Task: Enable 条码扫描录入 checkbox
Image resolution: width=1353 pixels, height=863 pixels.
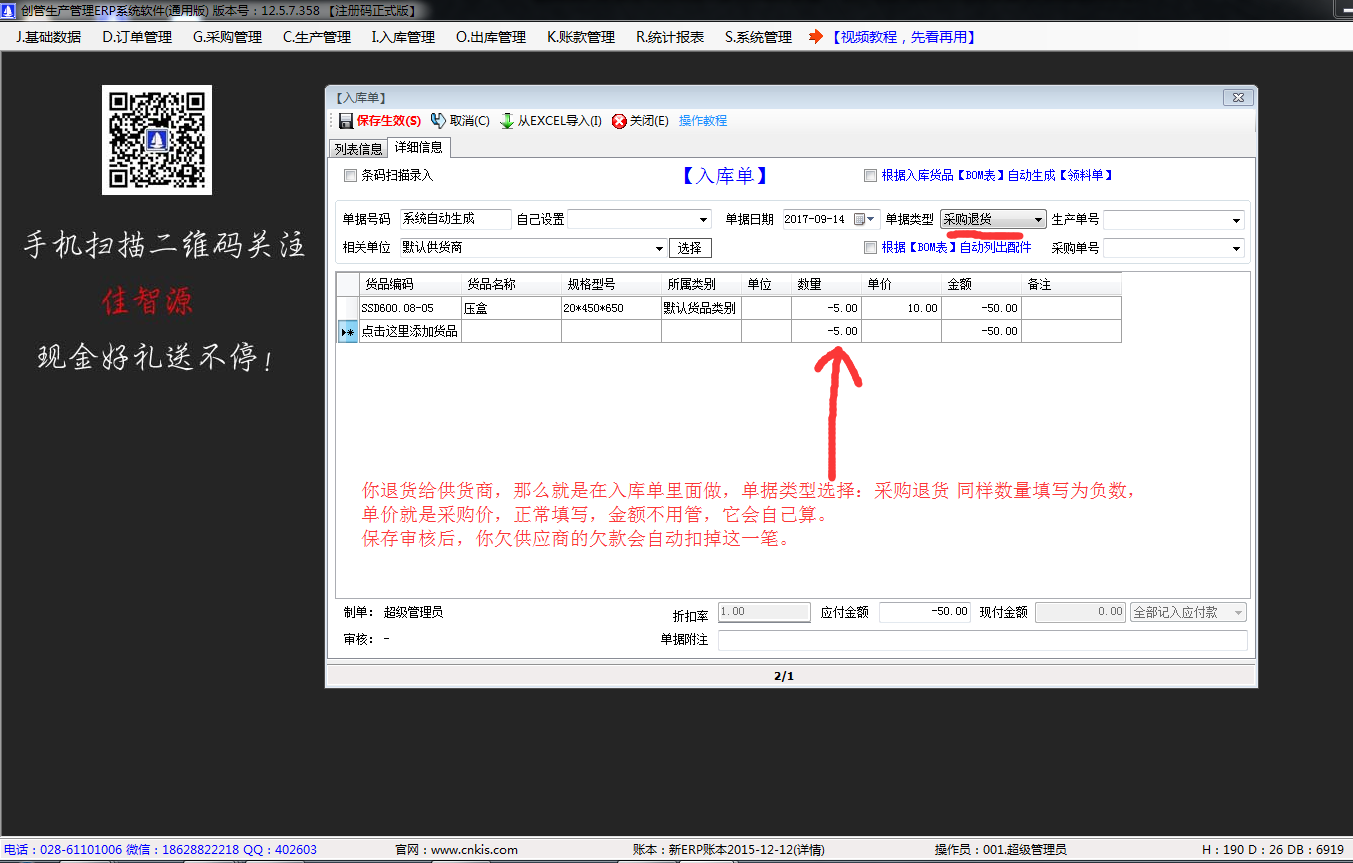Action: pos(350,175)
